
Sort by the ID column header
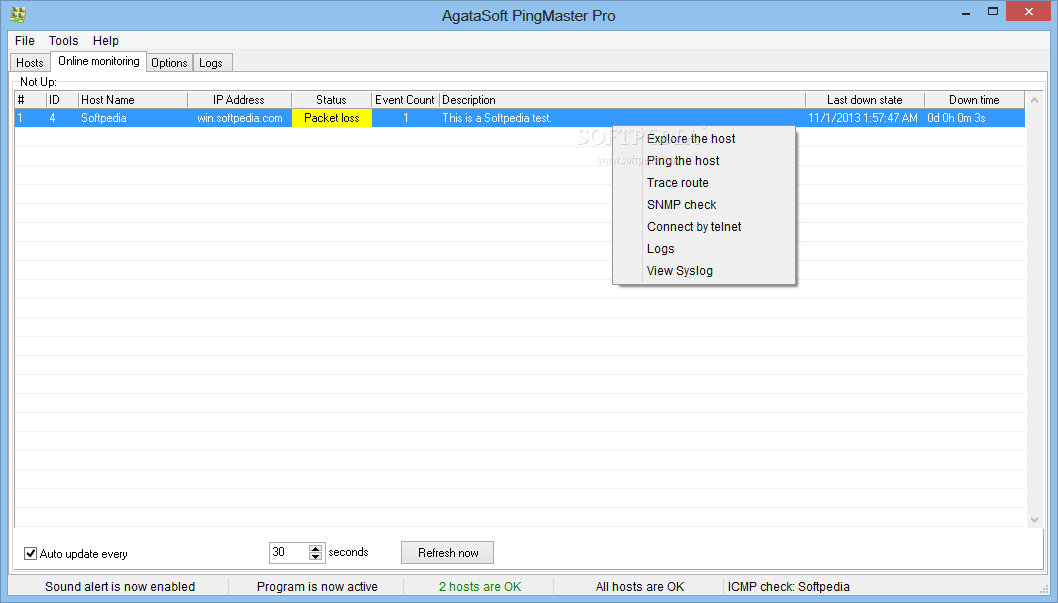coord(62,100)
